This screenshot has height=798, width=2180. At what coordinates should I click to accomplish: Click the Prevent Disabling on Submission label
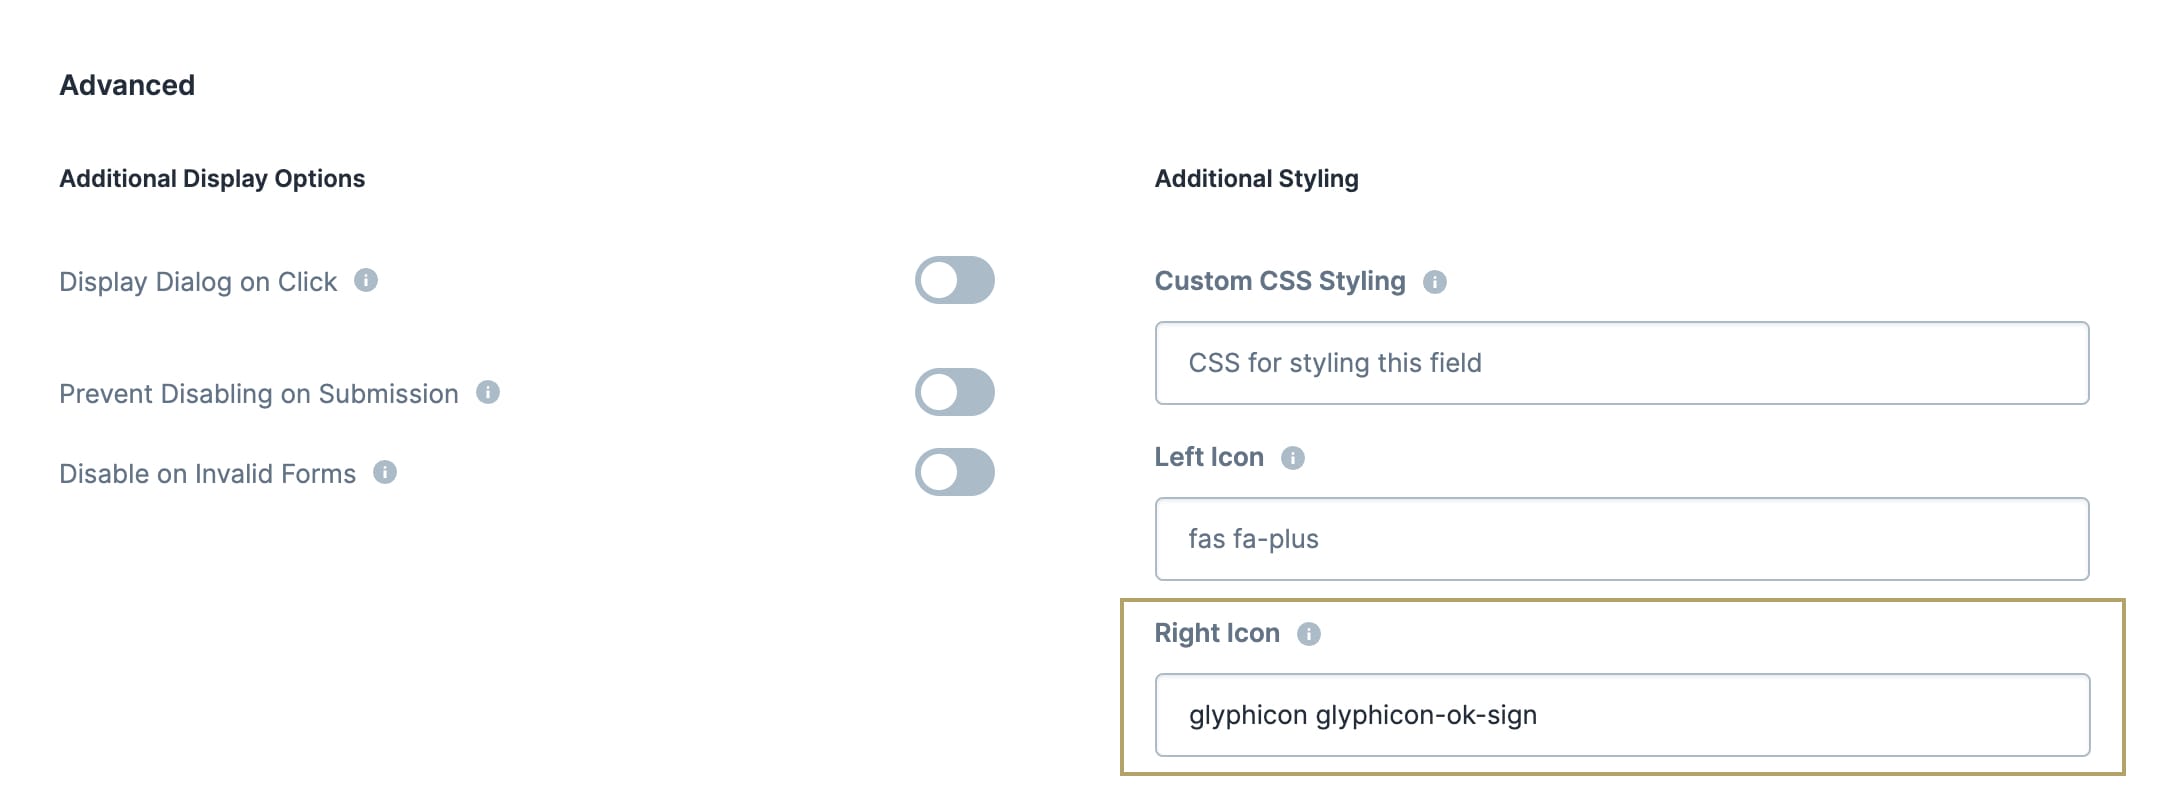[259, 394]
